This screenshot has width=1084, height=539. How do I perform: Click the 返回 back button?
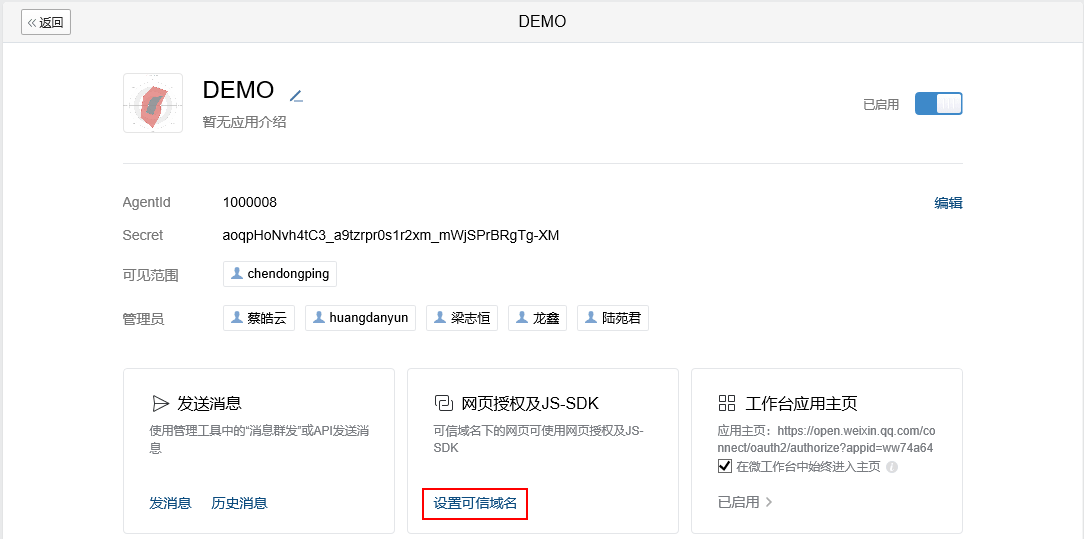[46, 22]
